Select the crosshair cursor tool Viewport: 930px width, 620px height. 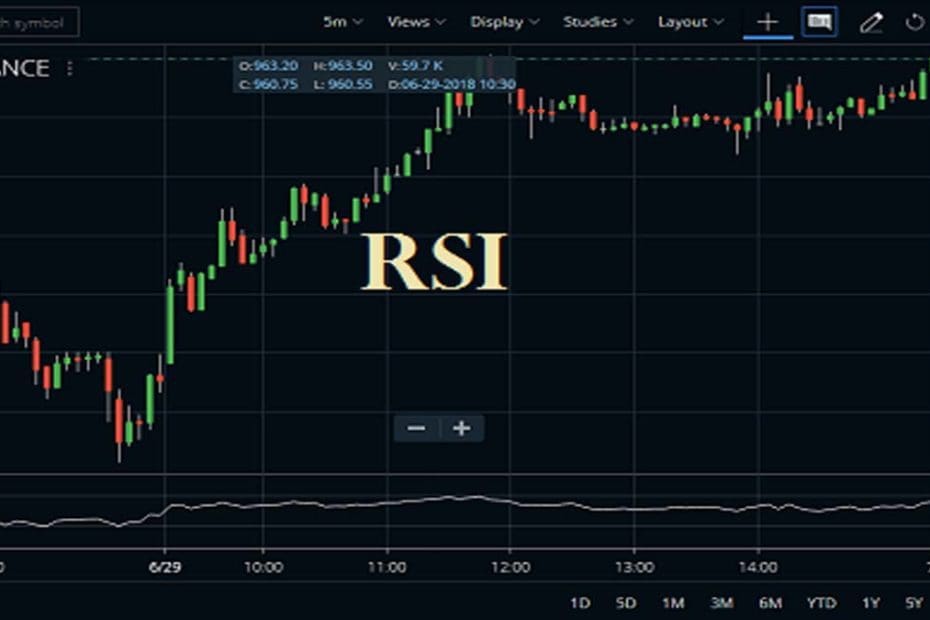pyautogui.click(x=767, y=23)
